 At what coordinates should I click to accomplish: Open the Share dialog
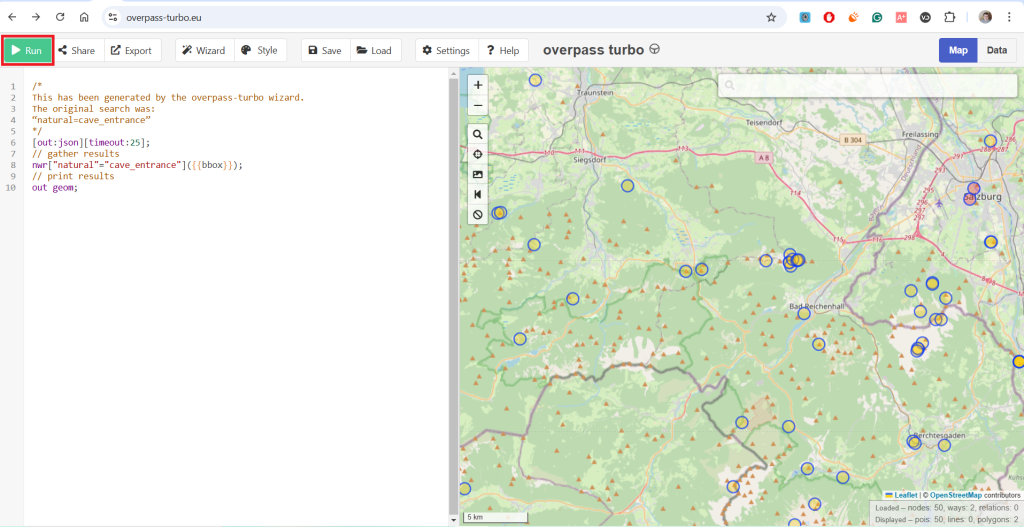point(76,50)
